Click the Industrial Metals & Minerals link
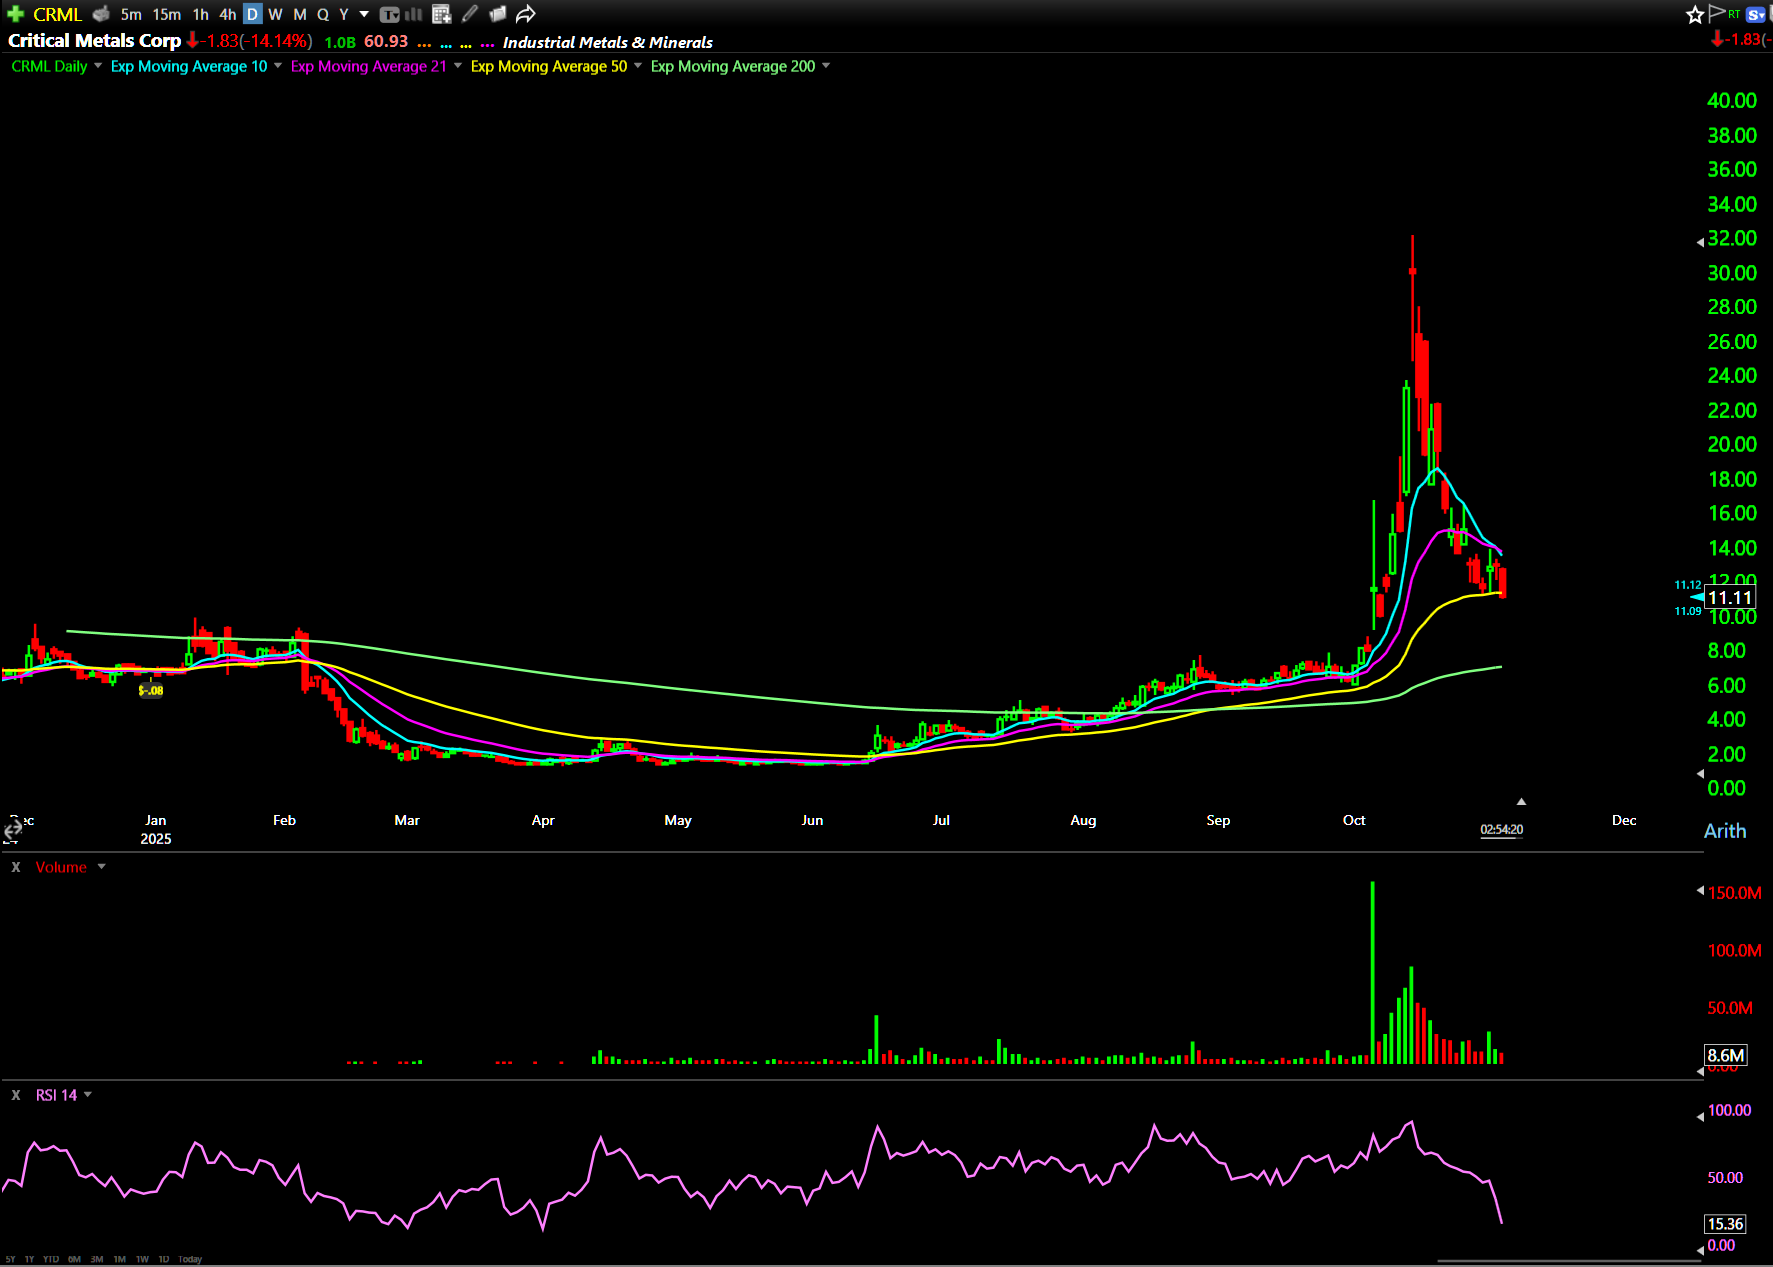 pyautogui.click(x=607, y=42)
